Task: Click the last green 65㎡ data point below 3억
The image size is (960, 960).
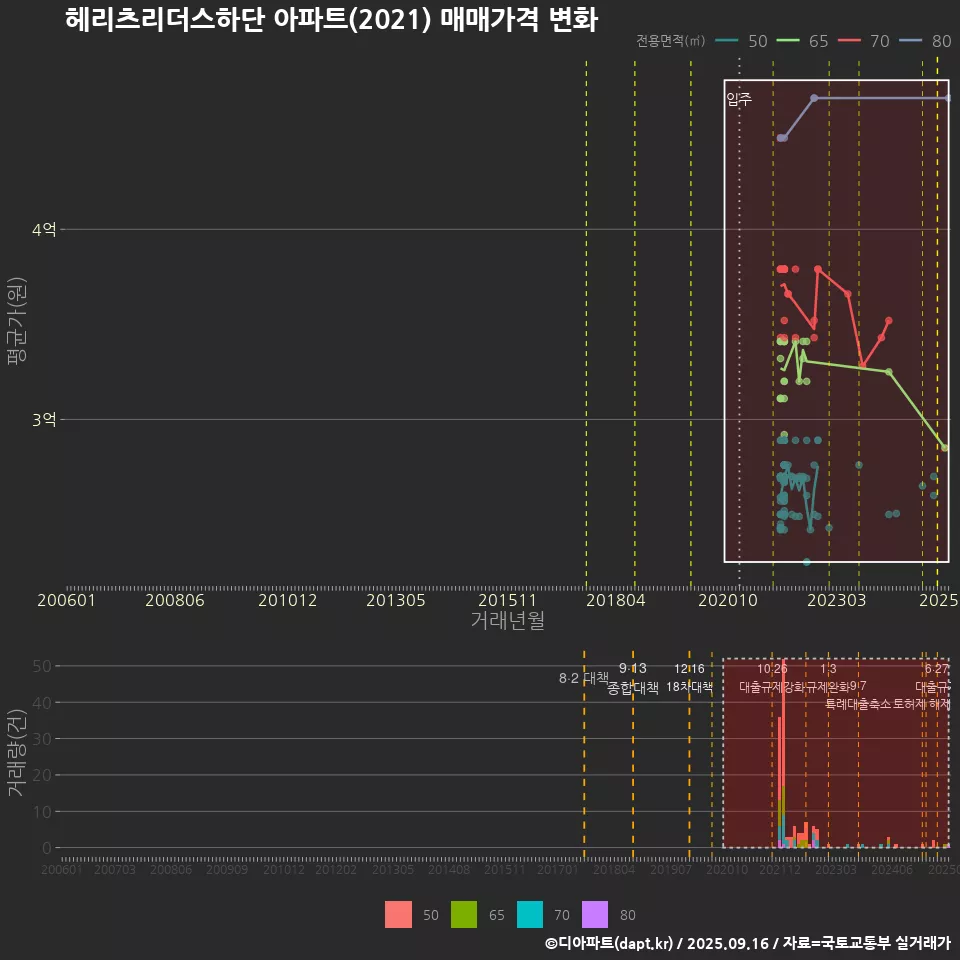Action: point(945,448)
